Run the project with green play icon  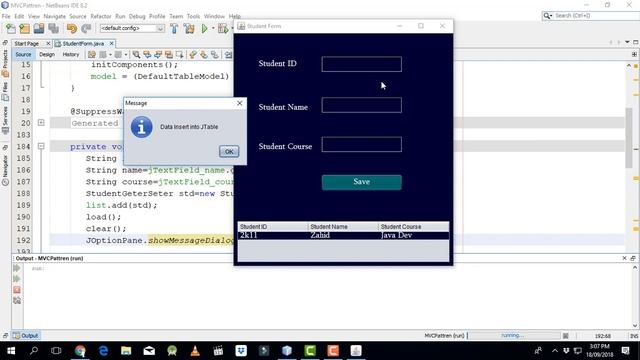pos(204,28)
